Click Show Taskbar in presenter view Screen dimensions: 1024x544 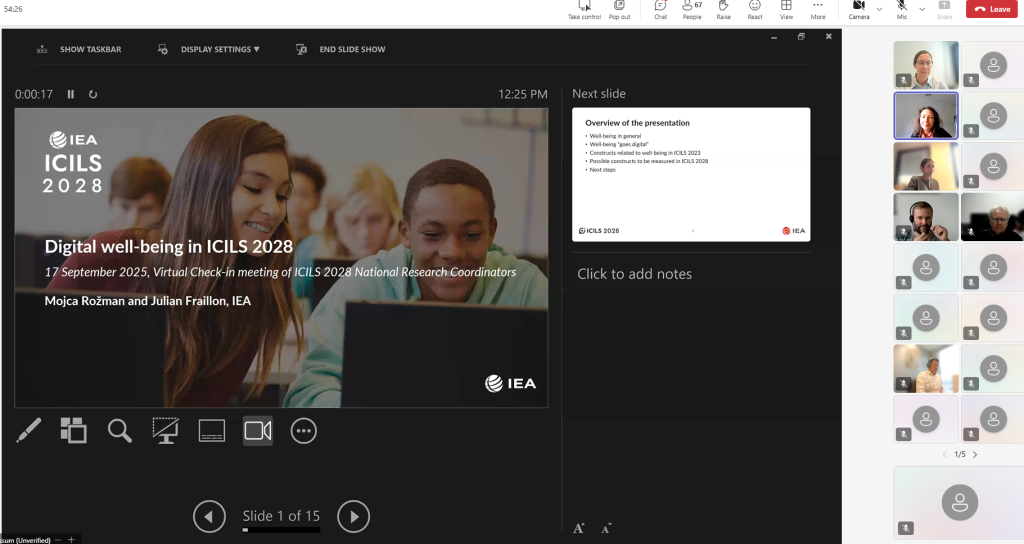coord(79,49)
